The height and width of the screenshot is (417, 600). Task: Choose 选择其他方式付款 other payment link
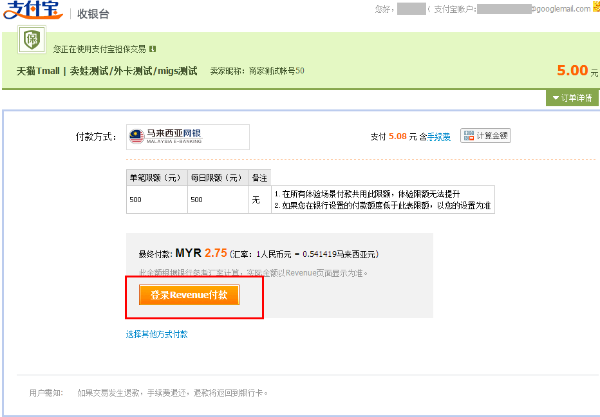pyautogui.click(x=155, y=334)
